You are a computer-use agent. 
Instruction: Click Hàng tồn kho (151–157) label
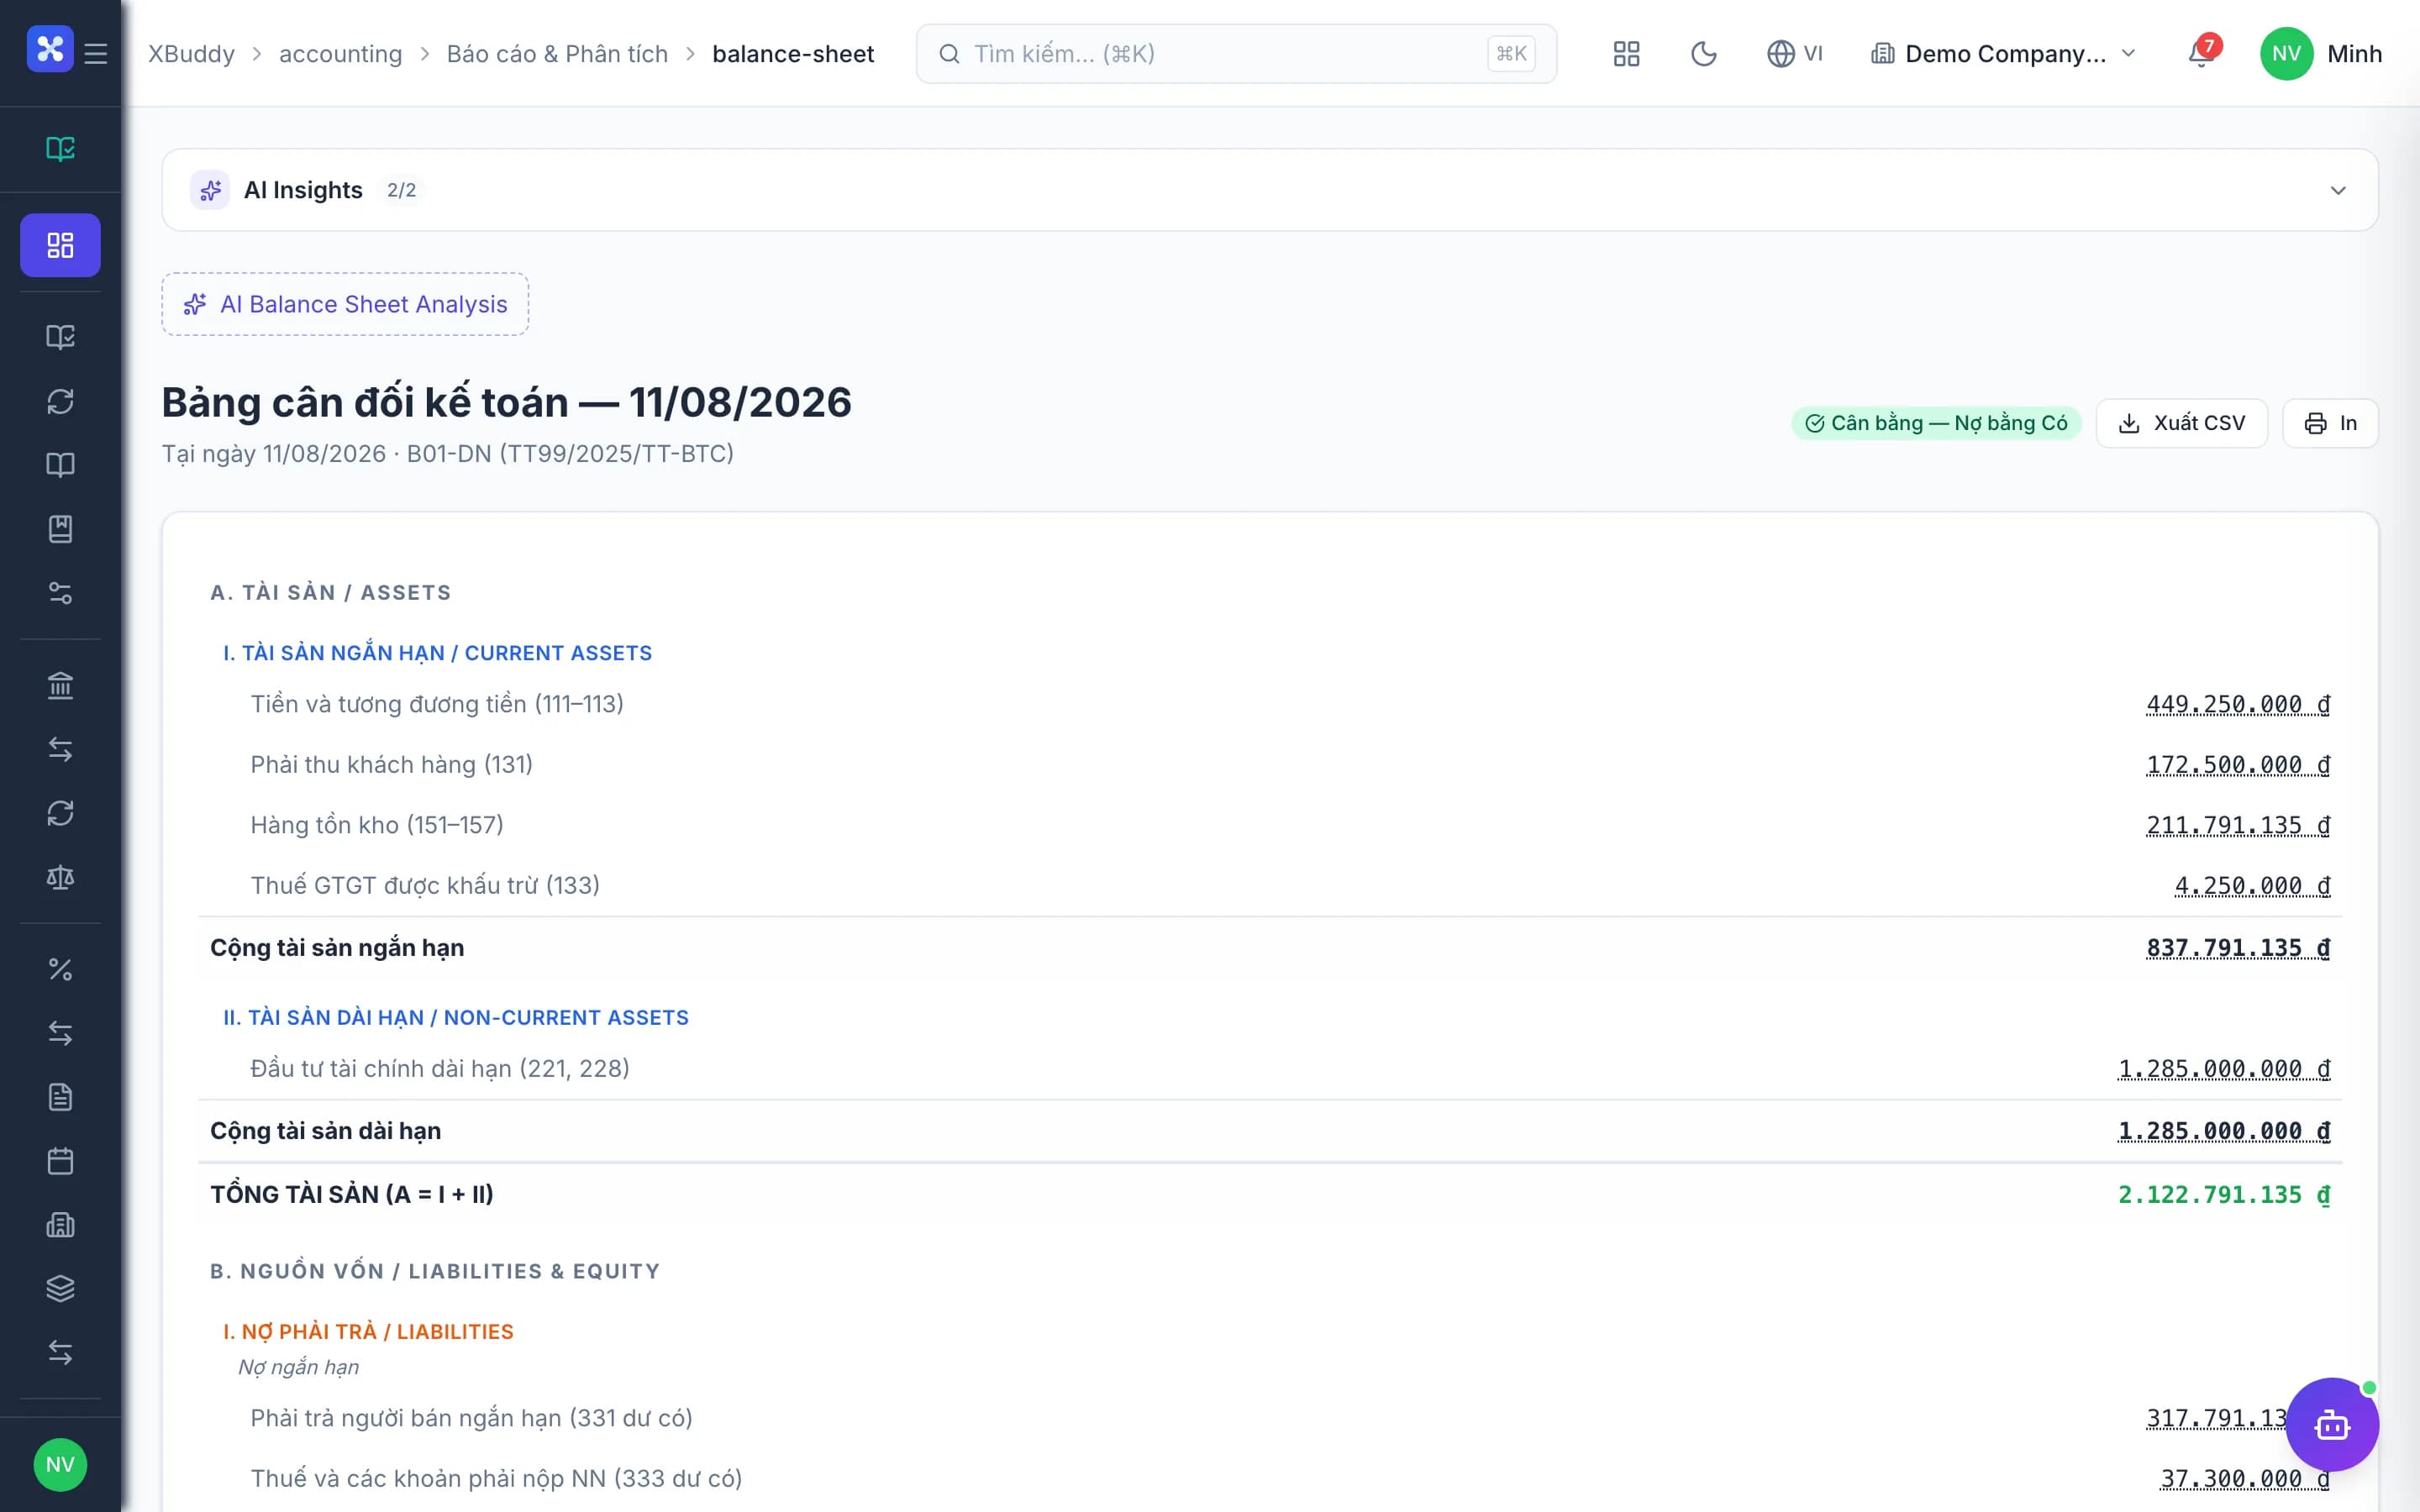pyautogui.click(x=377, y=825)
